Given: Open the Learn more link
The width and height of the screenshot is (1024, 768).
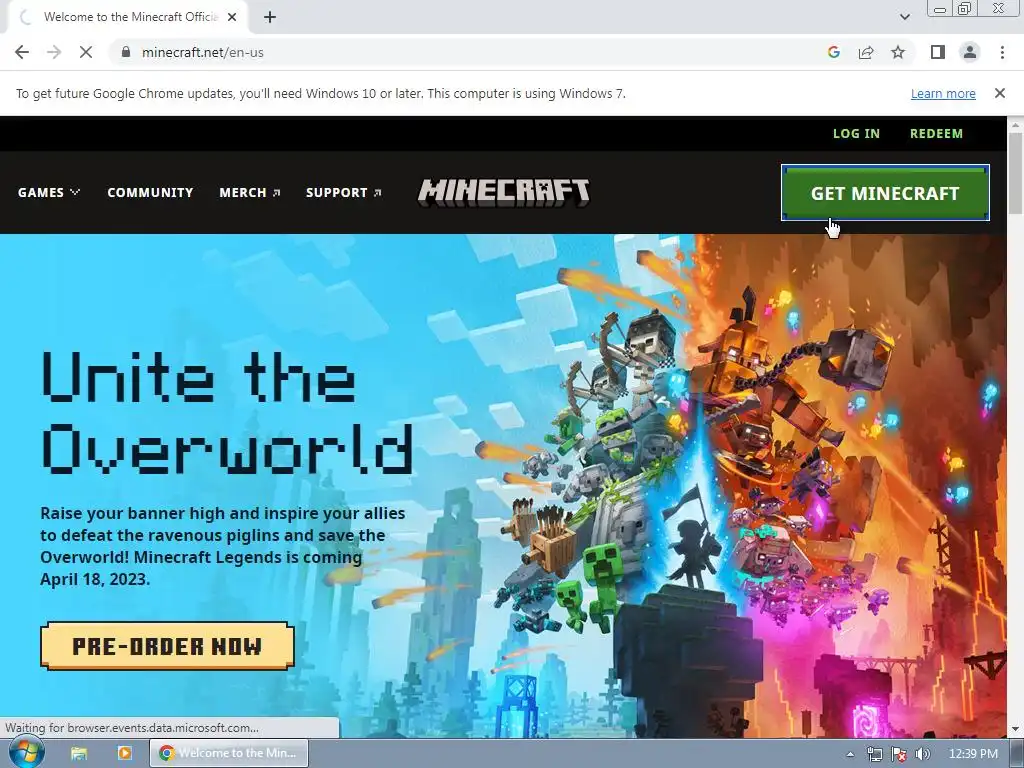Looking at the screenshot, I should 943,93.
